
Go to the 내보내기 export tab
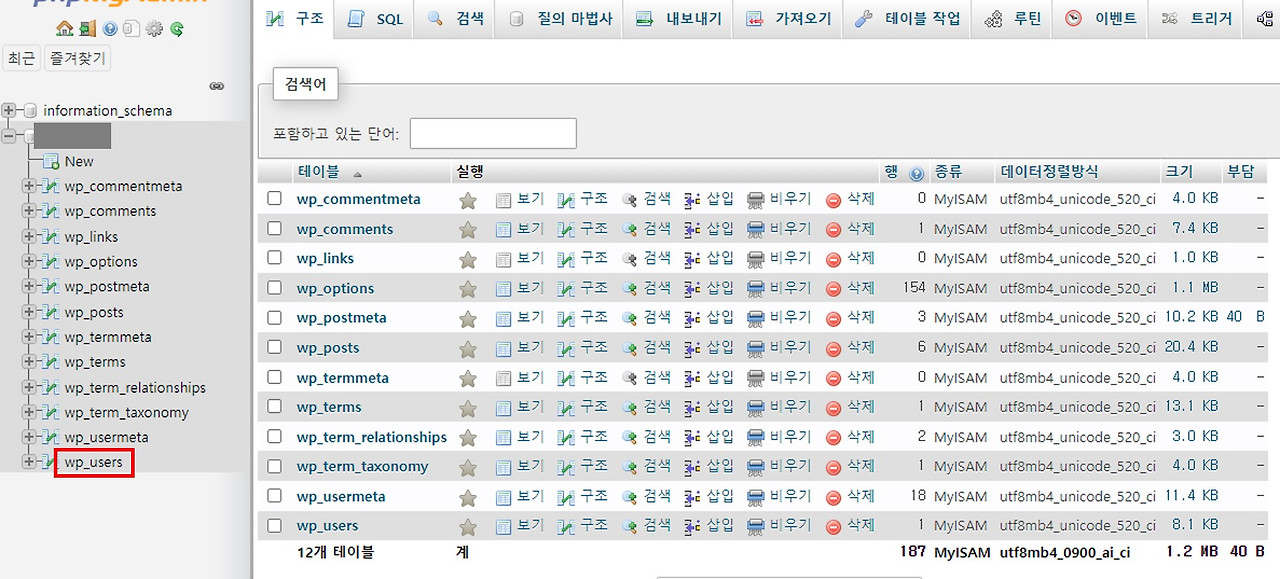click(x=679, y=18)
